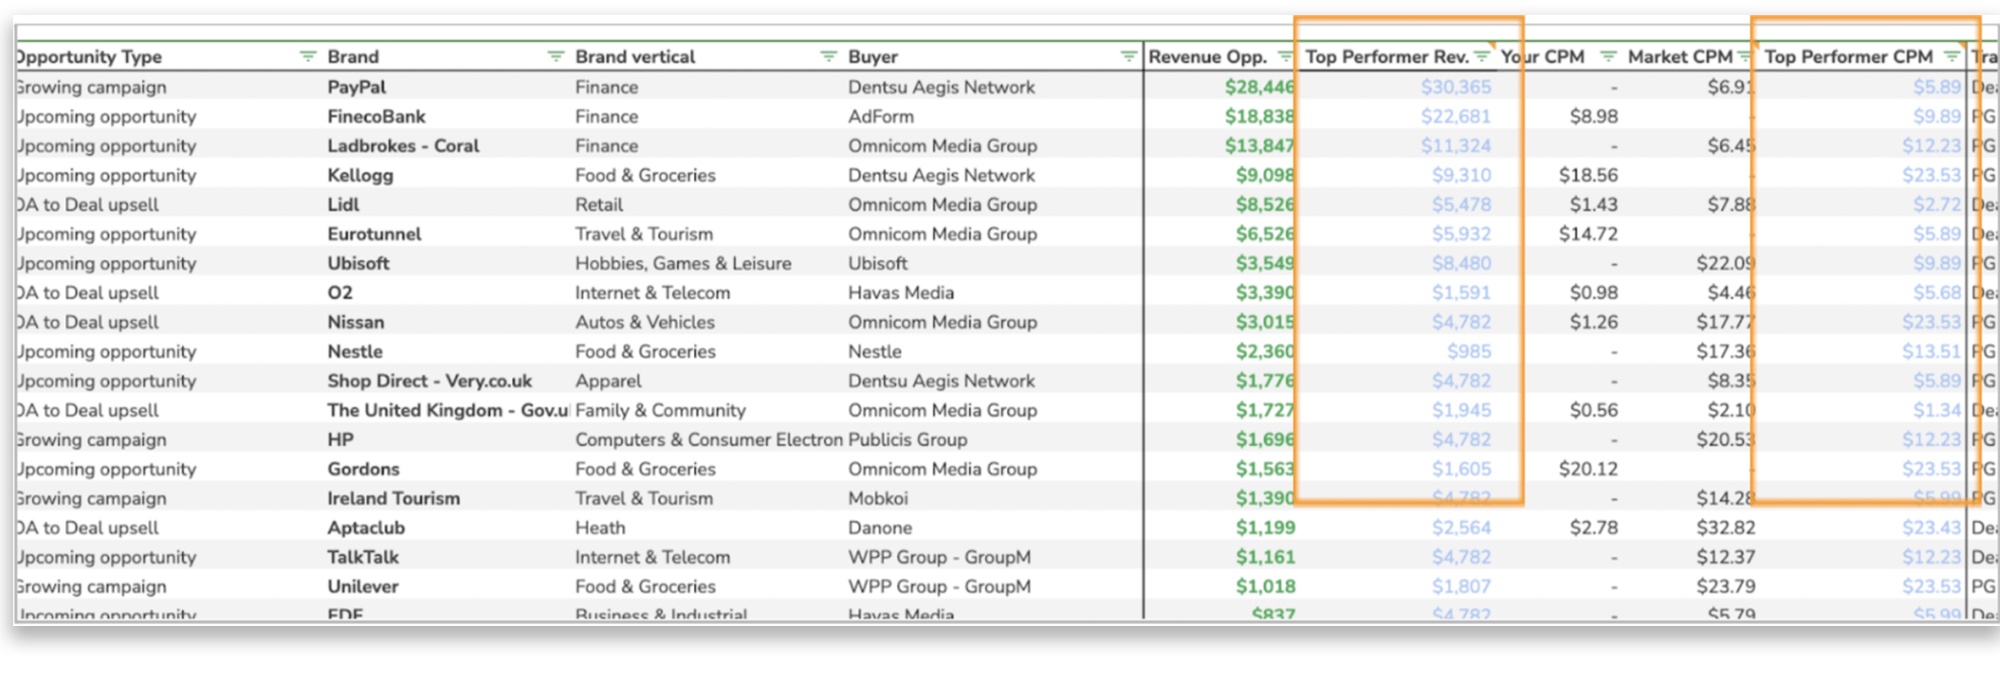Select the Nissan brand cell

356,322
